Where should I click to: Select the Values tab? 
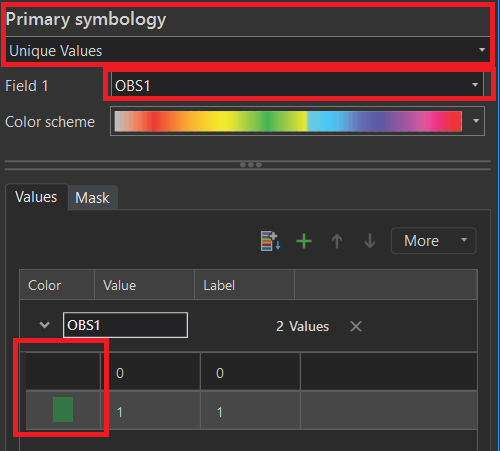pos(36,197)
